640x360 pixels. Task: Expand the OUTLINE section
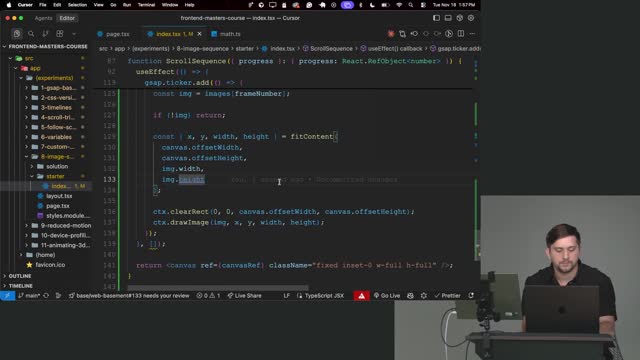coord(20,276)
